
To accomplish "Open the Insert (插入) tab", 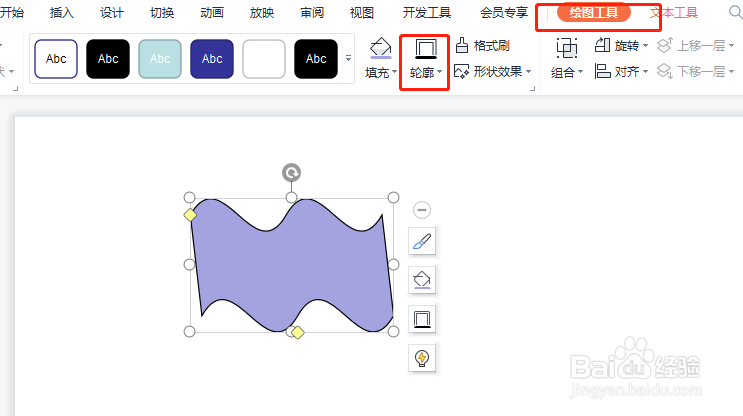I will 62,12.
